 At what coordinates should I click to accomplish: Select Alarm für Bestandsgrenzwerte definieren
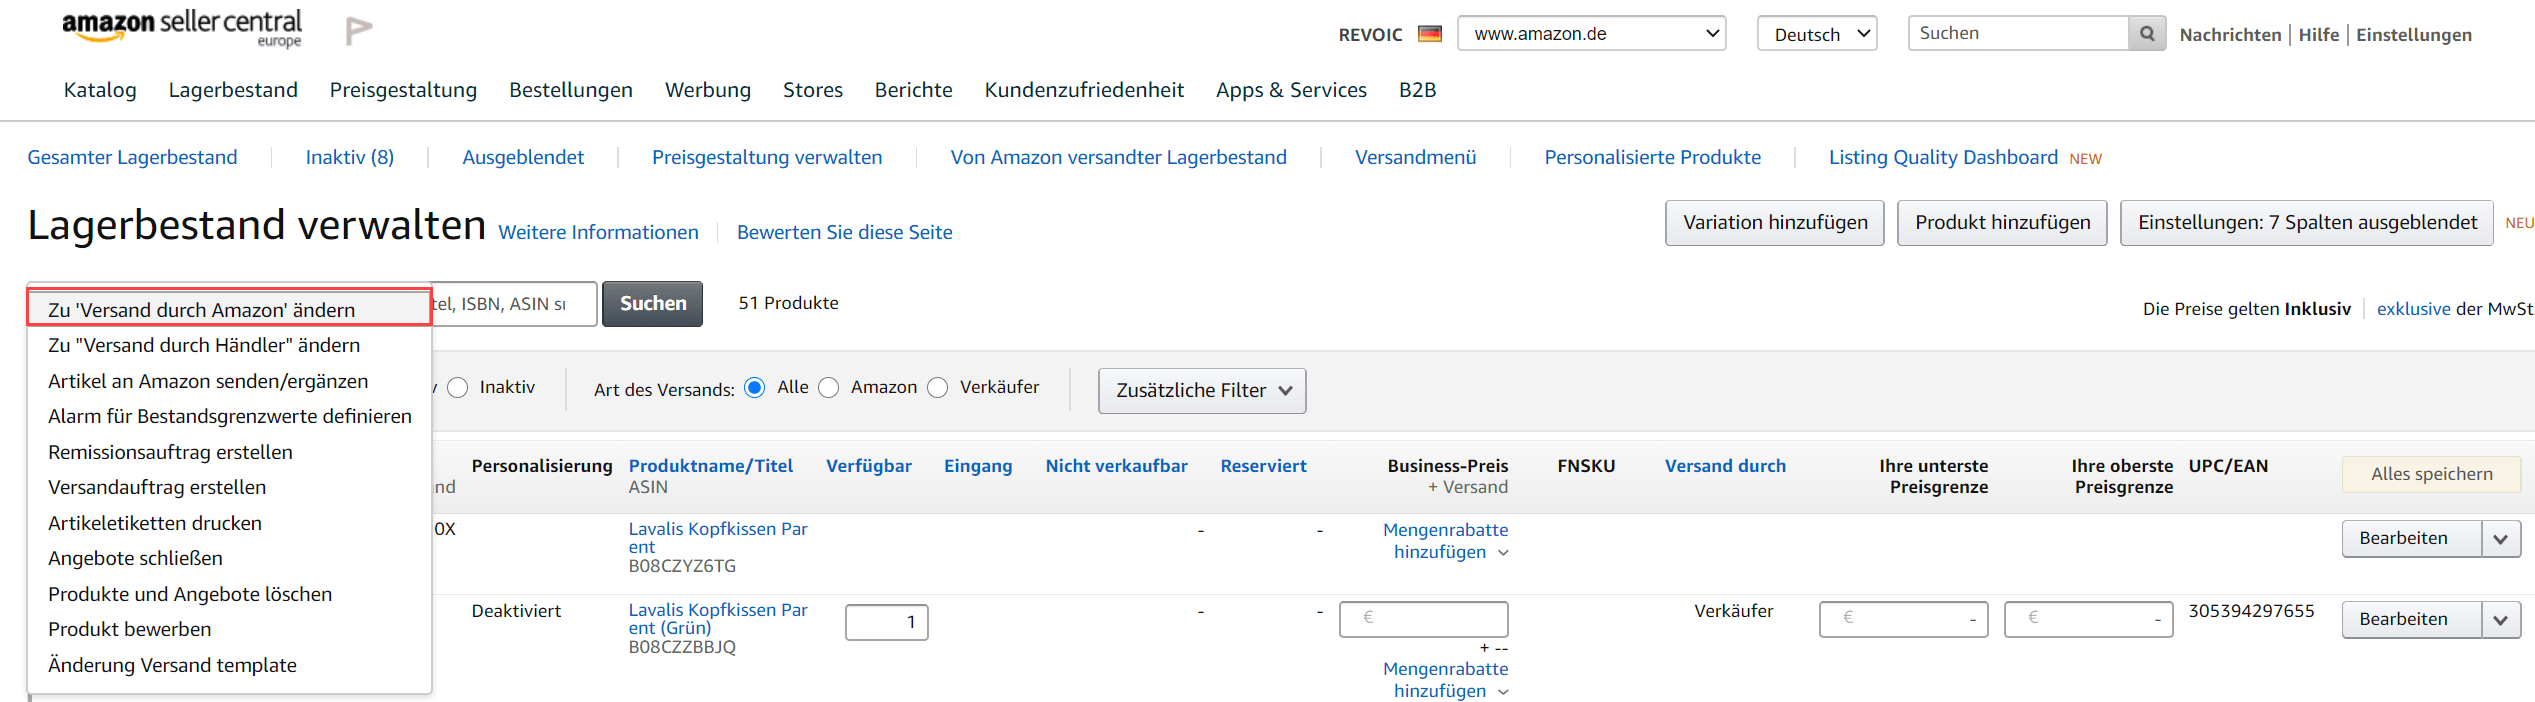pyautogui.click(x=229, y=416)
